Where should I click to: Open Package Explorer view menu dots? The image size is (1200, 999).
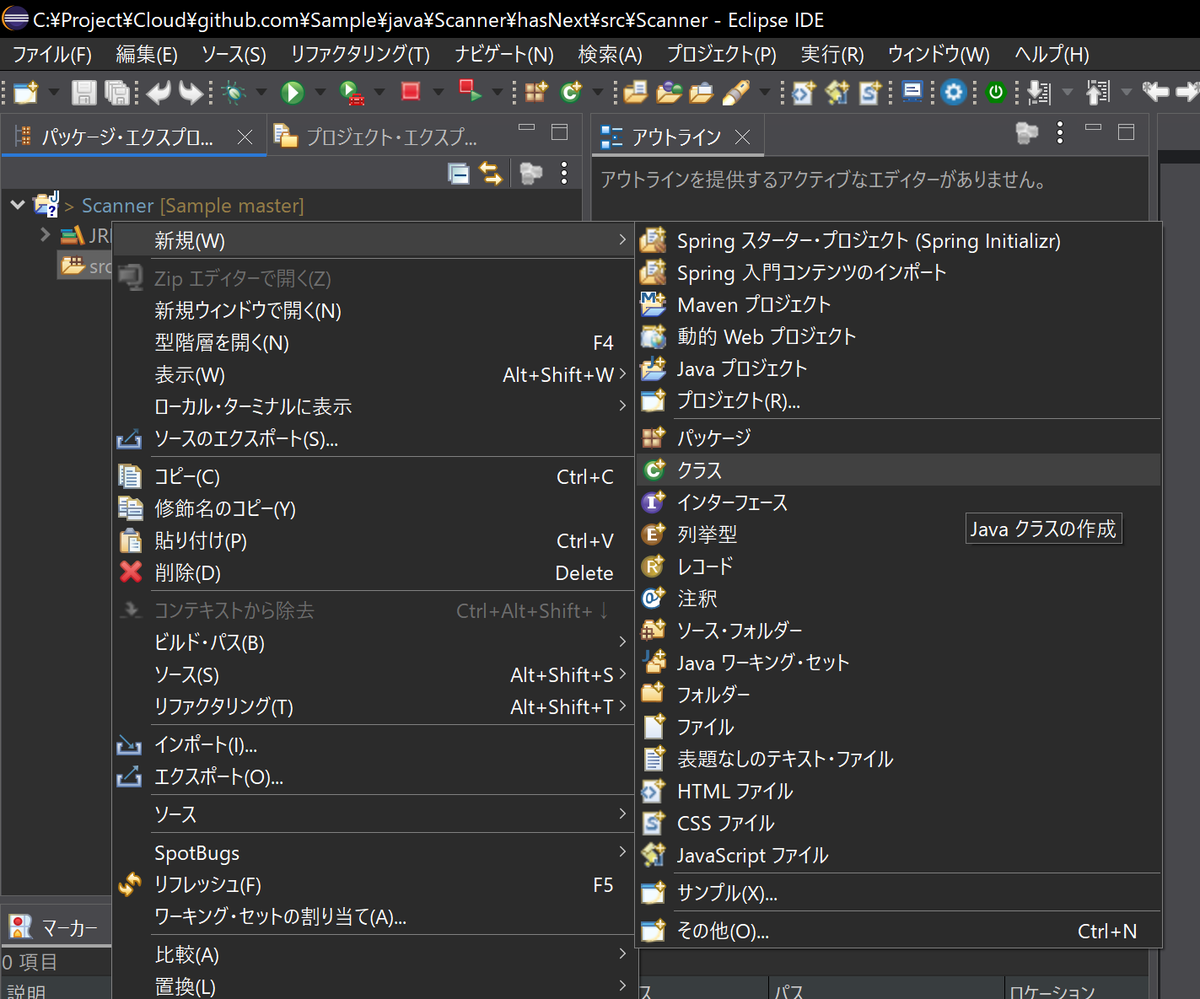coord(564,173)
